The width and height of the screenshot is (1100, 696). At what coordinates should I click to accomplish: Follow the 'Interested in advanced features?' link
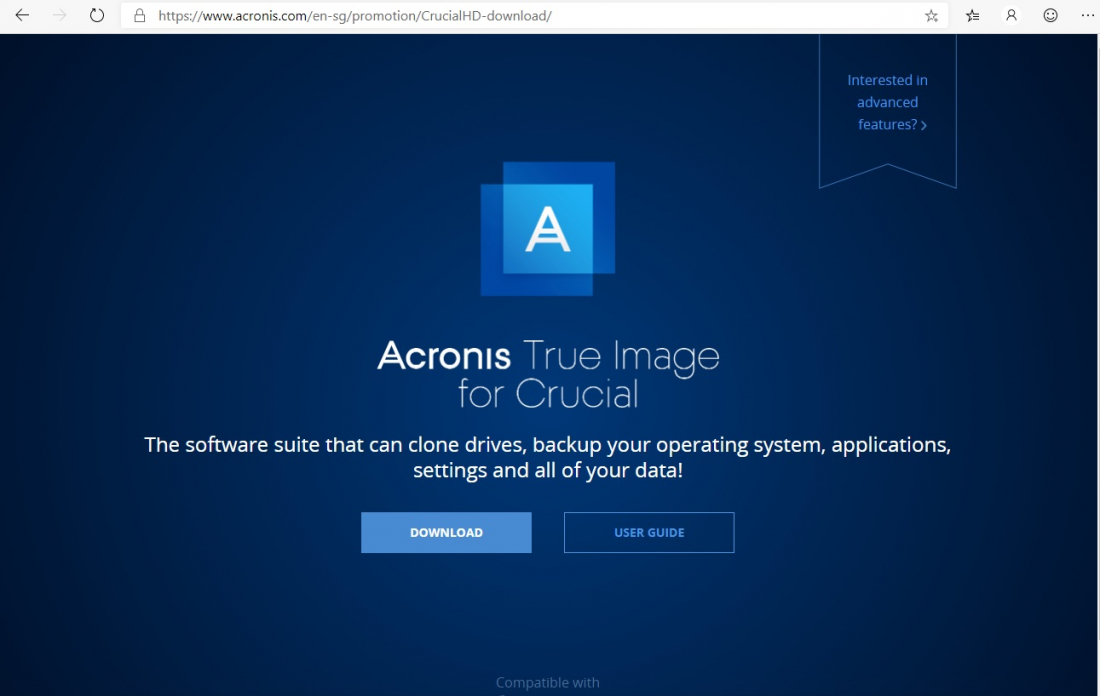[x=887, y=102]
